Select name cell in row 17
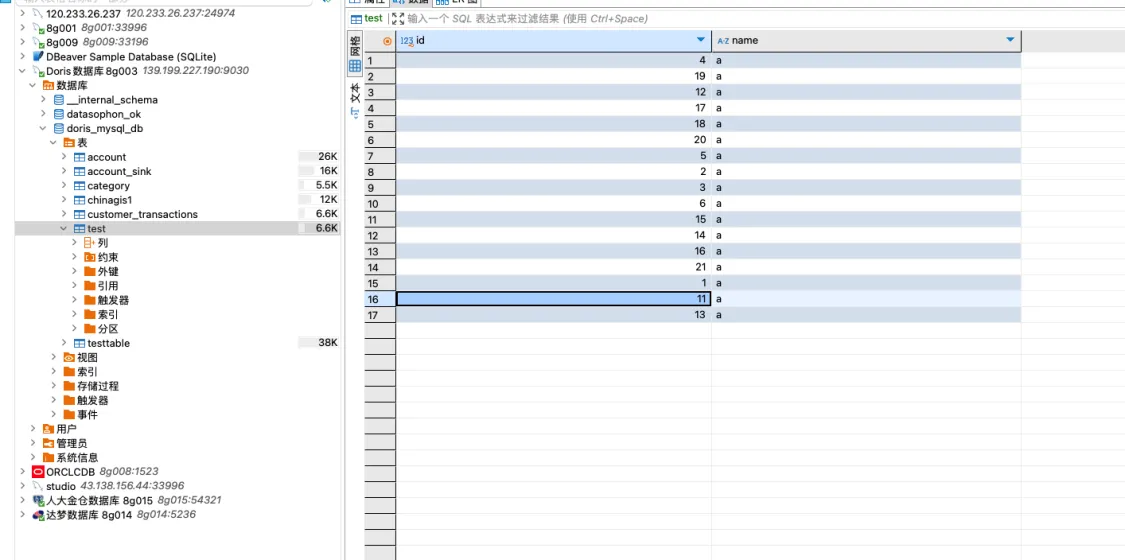Image resolution: width=1125 pixels, height=560 pixels. pyautogui.click(x=866, y=315)
